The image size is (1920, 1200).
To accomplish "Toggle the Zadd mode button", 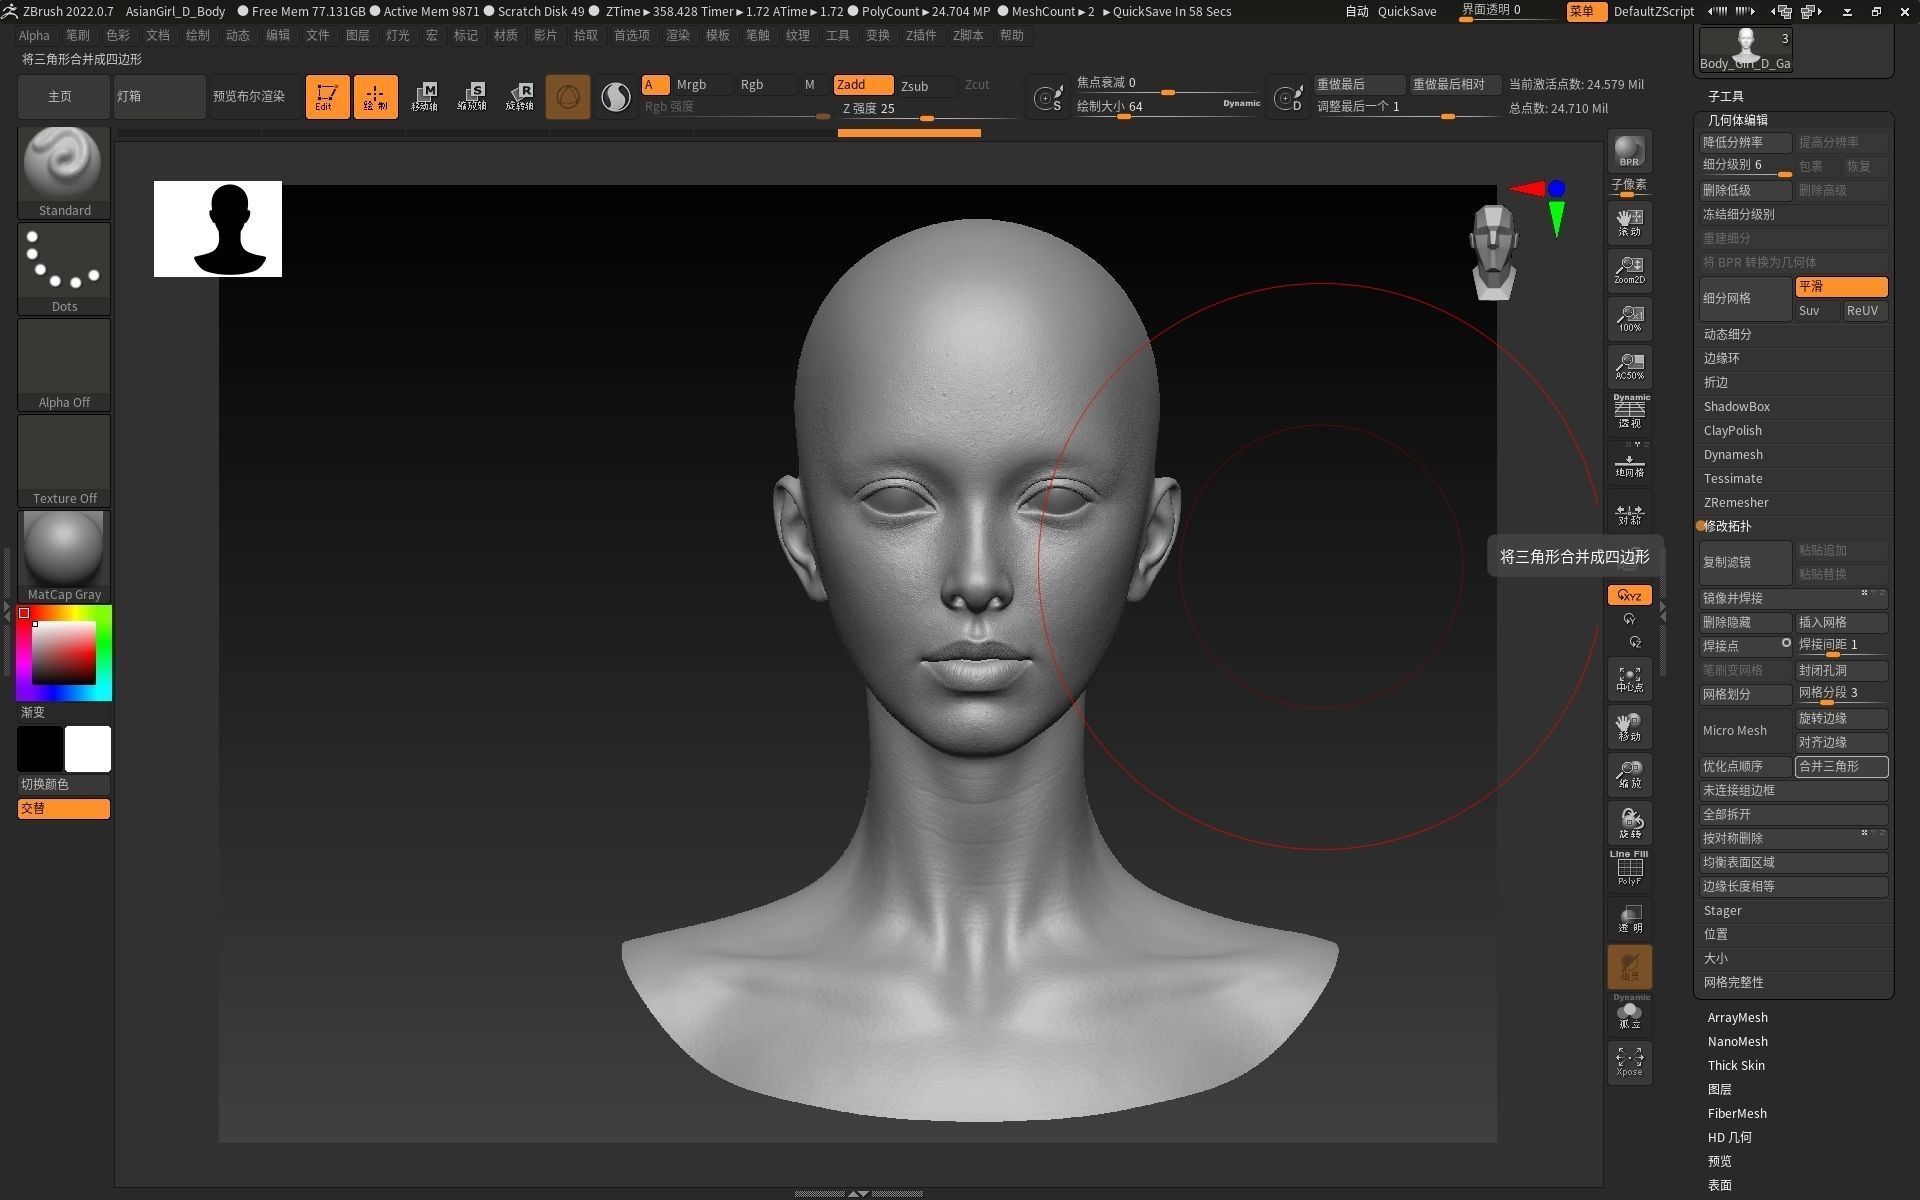I will pos(863,85).
